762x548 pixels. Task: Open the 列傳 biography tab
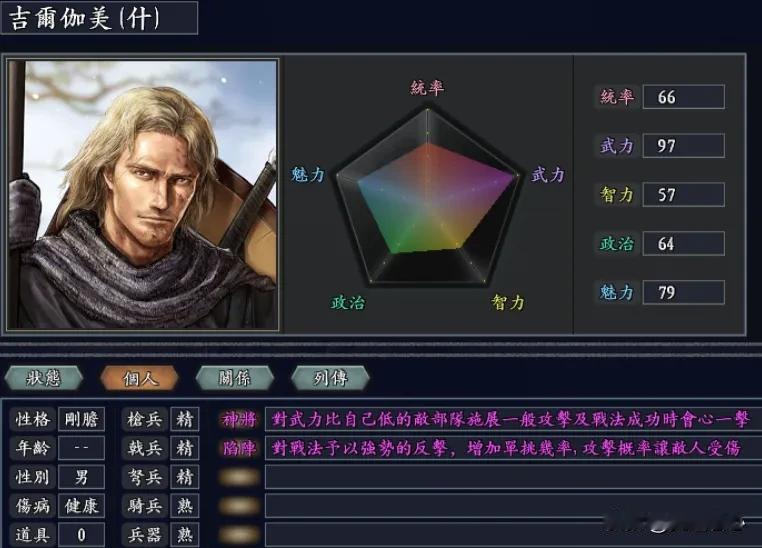330,378
